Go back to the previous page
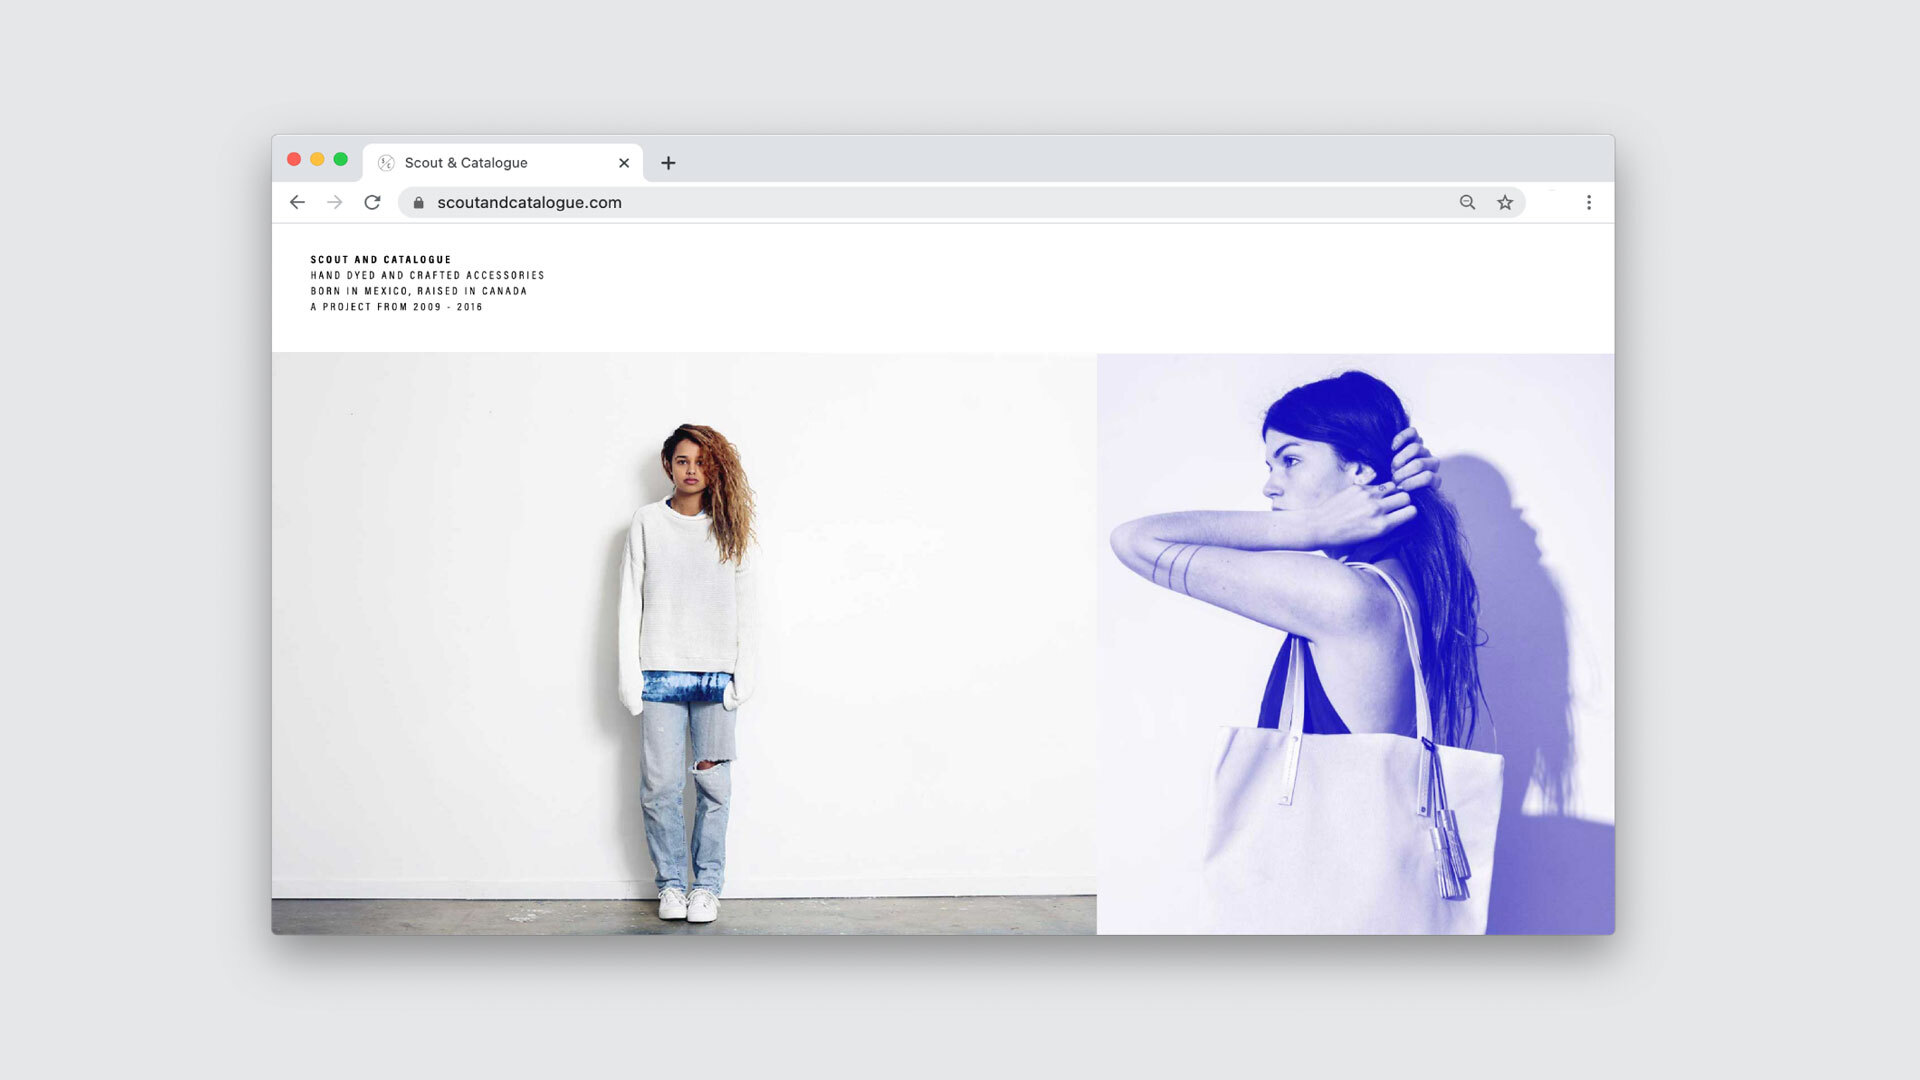This screenshot has width=1920, height=1080. pyautogui.click(x=297, y=202)
